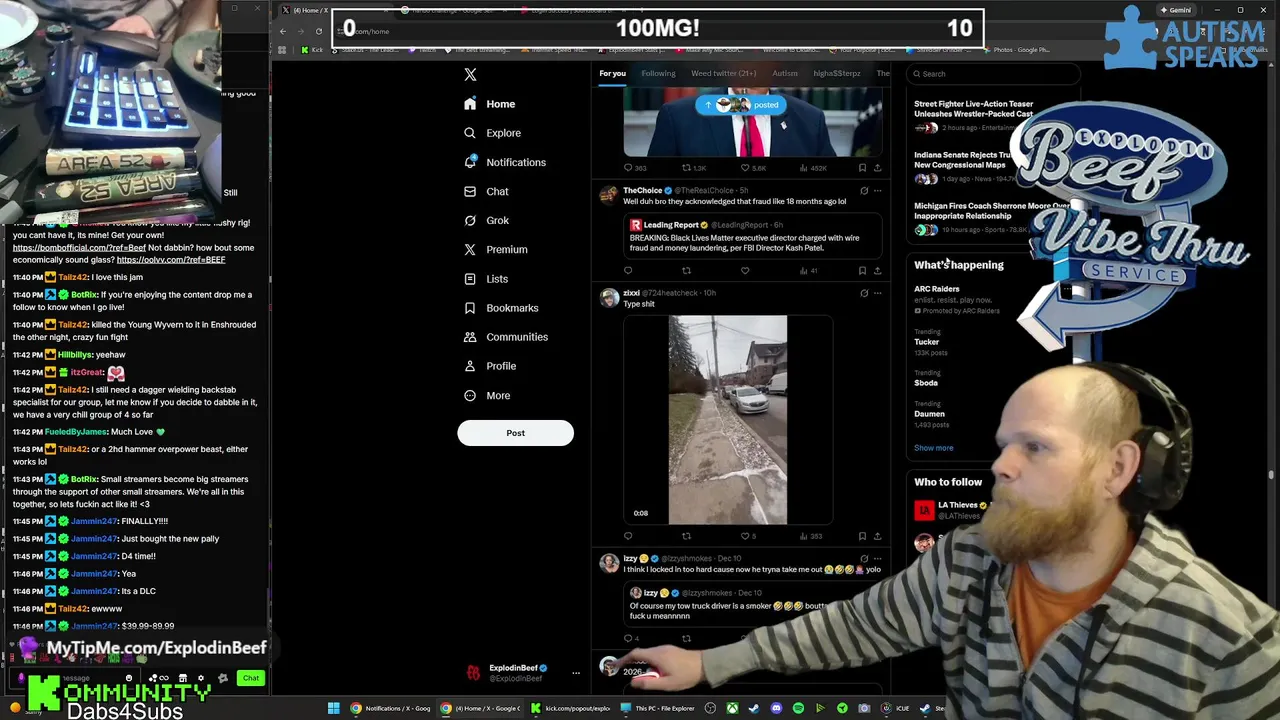The width and height of the screenshot is (1280, 720).
Task: Click the Chat button in Kick chat
Action: 250,678
